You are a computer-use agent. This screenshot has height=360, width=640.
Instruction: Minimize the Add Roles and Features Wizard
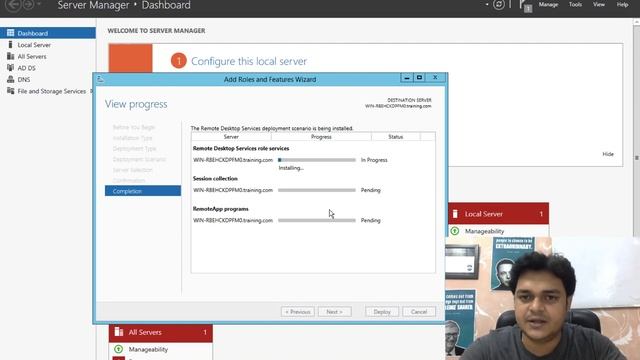[407, 78]
